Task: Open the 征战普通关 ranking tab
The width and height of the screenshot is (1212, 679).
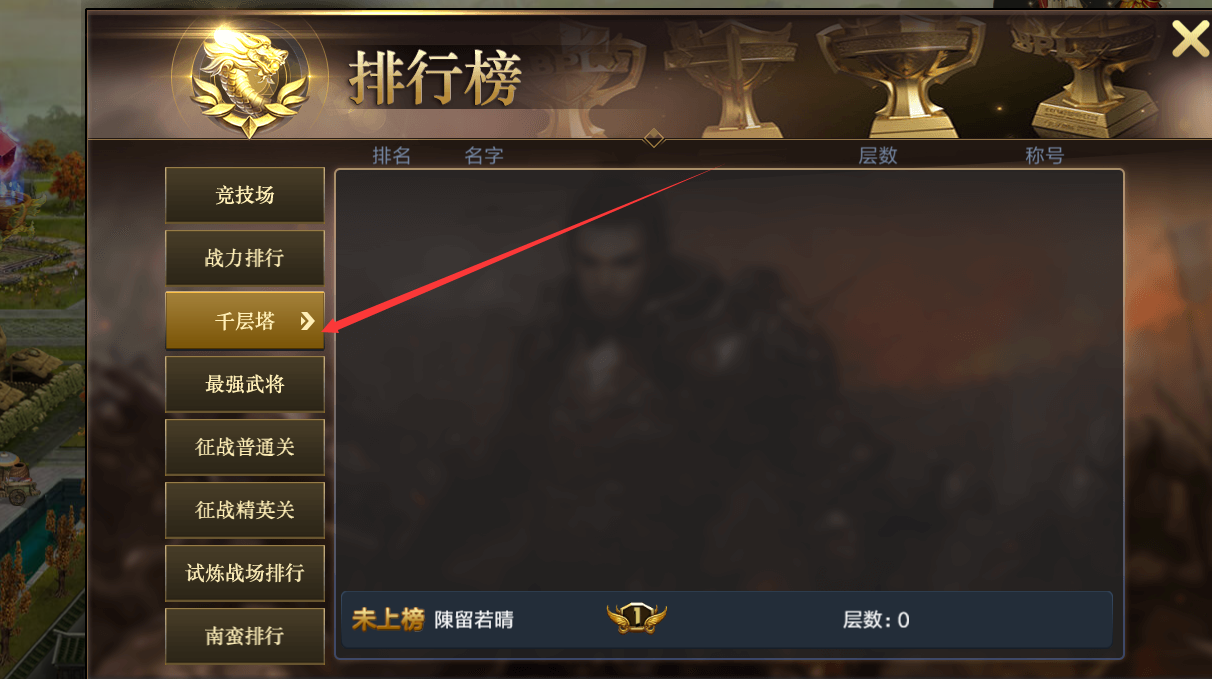Action: click(245, 447)
